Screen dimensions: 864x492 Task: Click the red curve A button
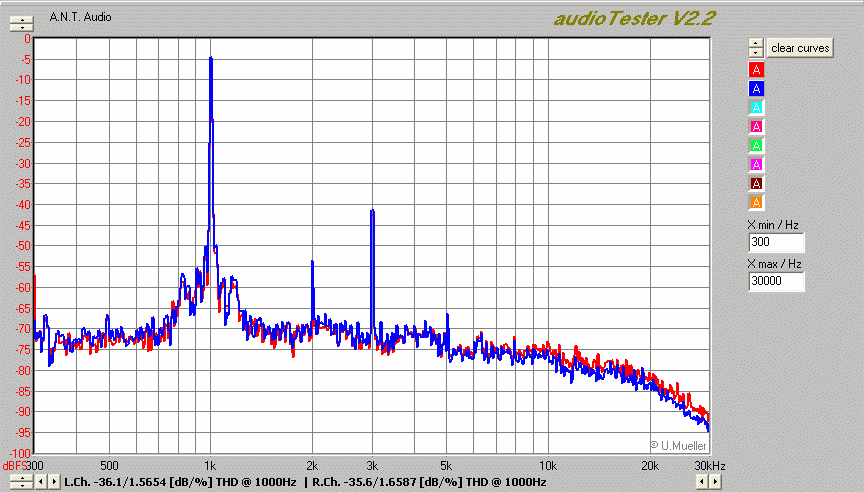coord(756,69)
